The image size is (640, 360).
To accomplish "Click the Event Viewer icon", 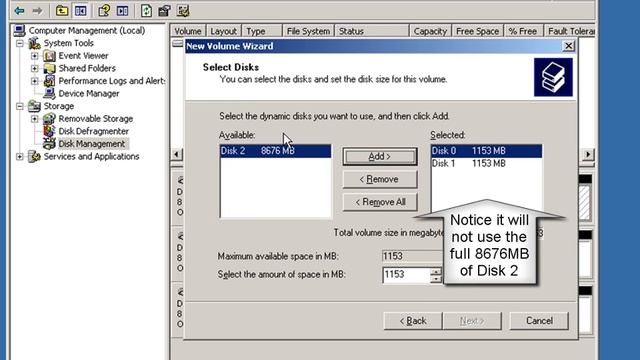I will tap(49, 56).
